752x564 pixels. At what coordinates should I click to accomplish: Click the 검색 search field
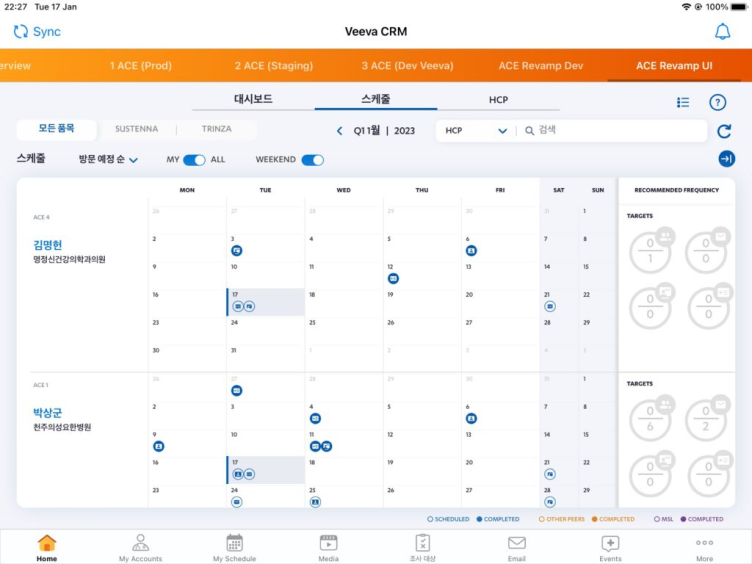(x=615, y=131)
